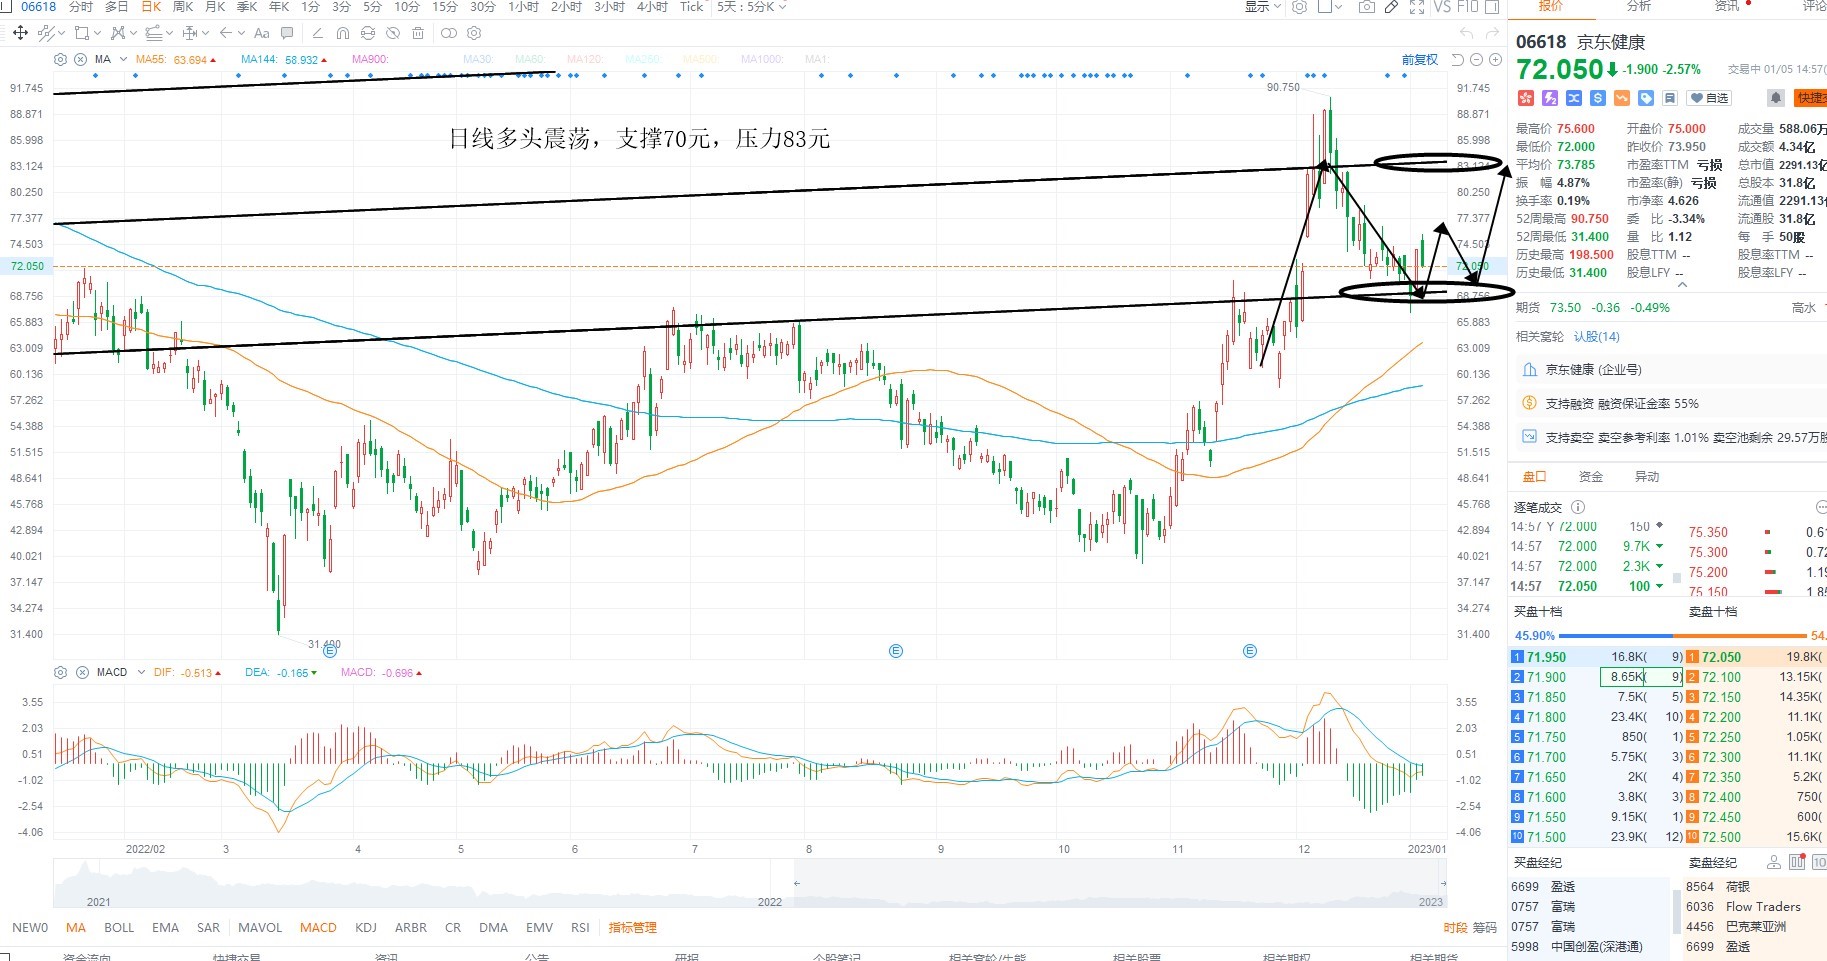
Task: Open the 分析 analysis tab
Action: pyautogui.click(x=1639, y=6)
